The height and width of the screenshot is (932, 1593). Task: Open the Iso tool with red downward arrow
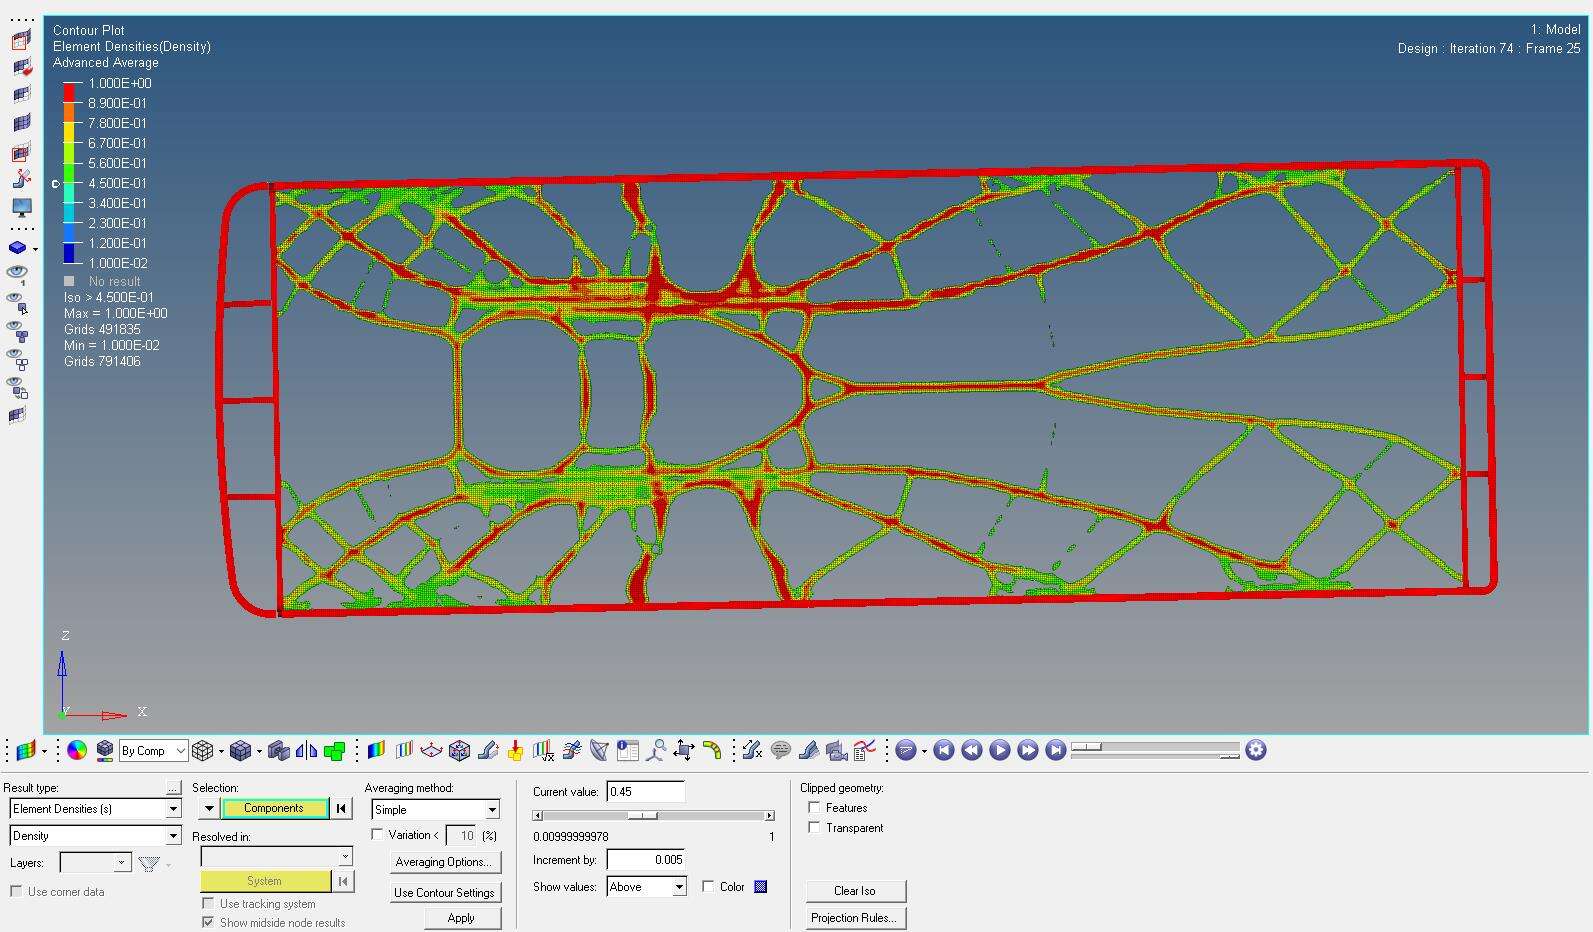515,750
